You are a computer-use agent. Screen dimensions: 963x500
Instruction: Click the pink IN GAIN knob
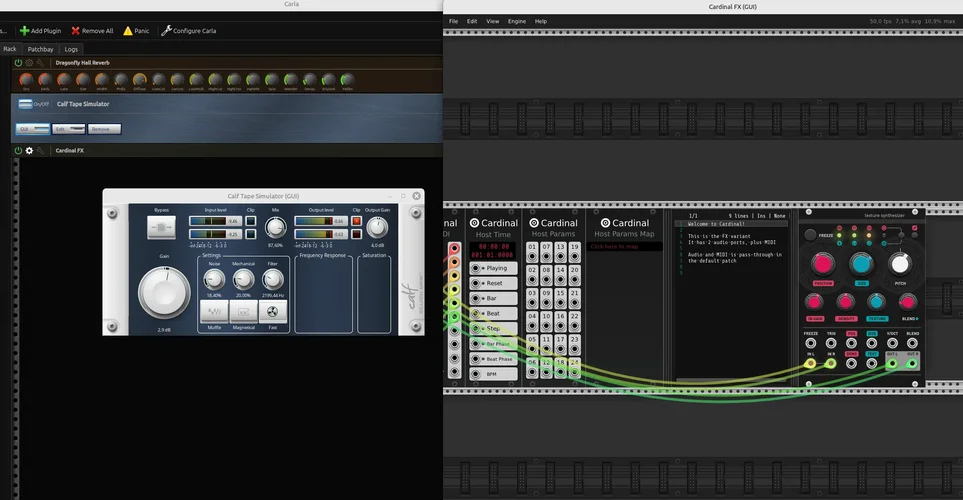814,302
